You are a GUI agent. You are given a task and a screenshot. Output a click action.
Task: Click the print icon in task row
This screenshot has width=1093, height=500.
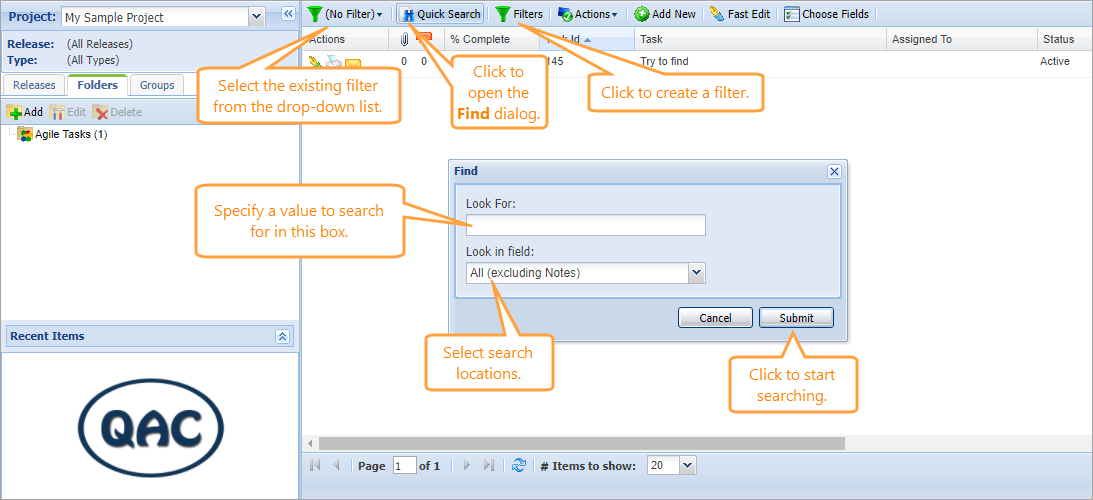(335, 62)
